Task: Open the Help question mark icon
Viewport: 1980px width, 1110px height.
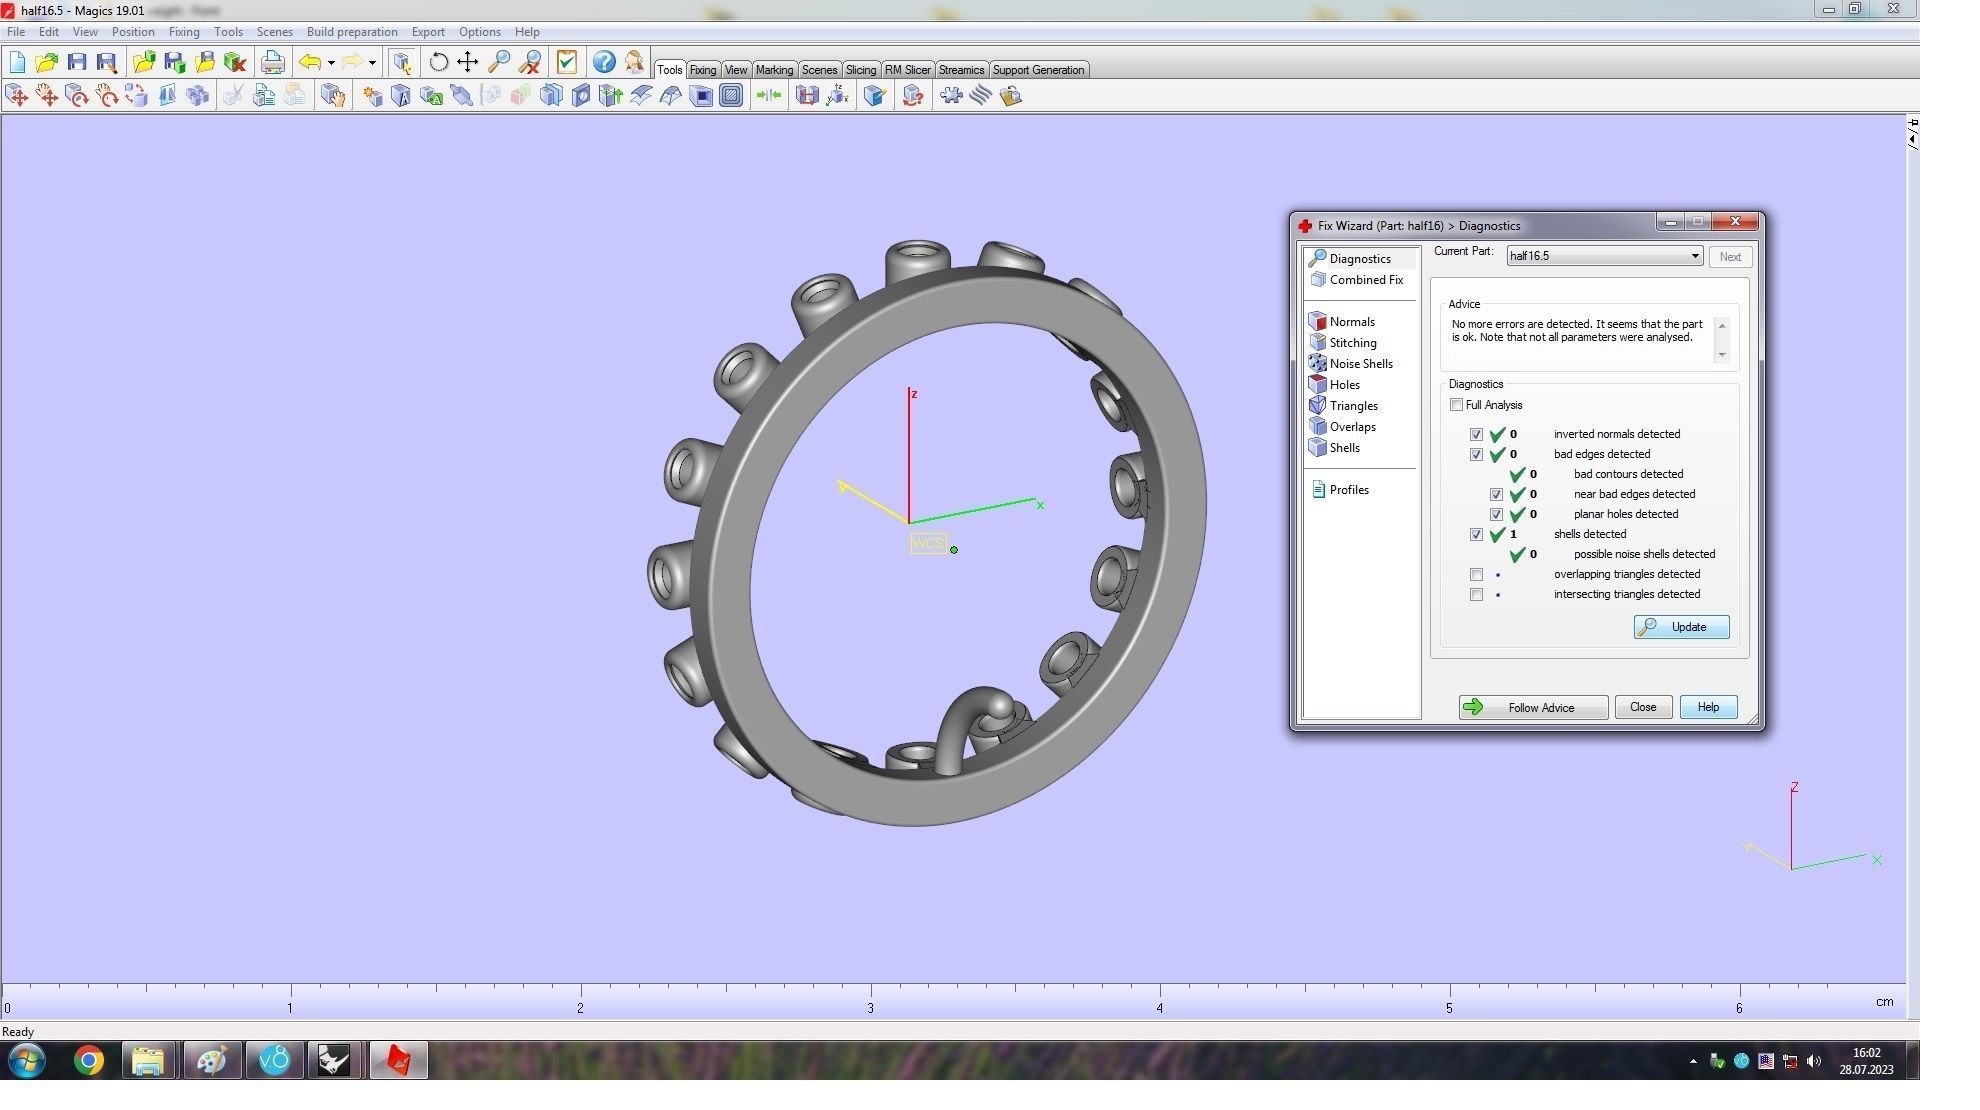Action: pos(603,62)
